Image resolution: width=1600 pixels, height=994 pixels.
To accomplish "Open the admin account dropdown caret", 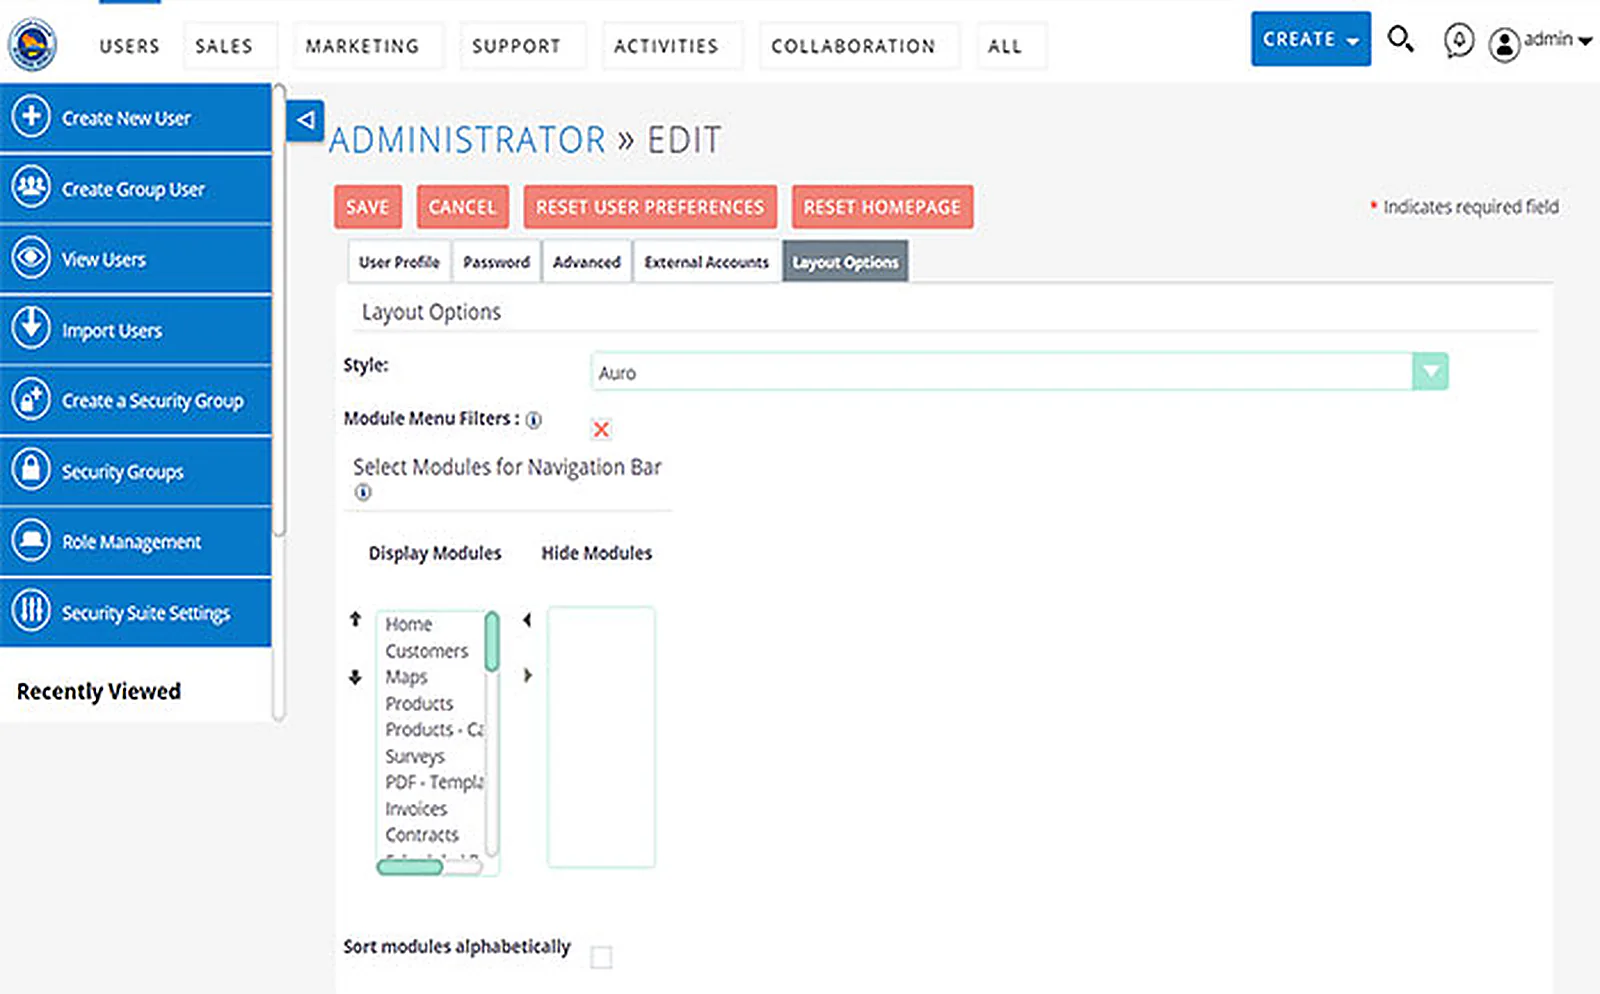I will tap(1585, 41).
